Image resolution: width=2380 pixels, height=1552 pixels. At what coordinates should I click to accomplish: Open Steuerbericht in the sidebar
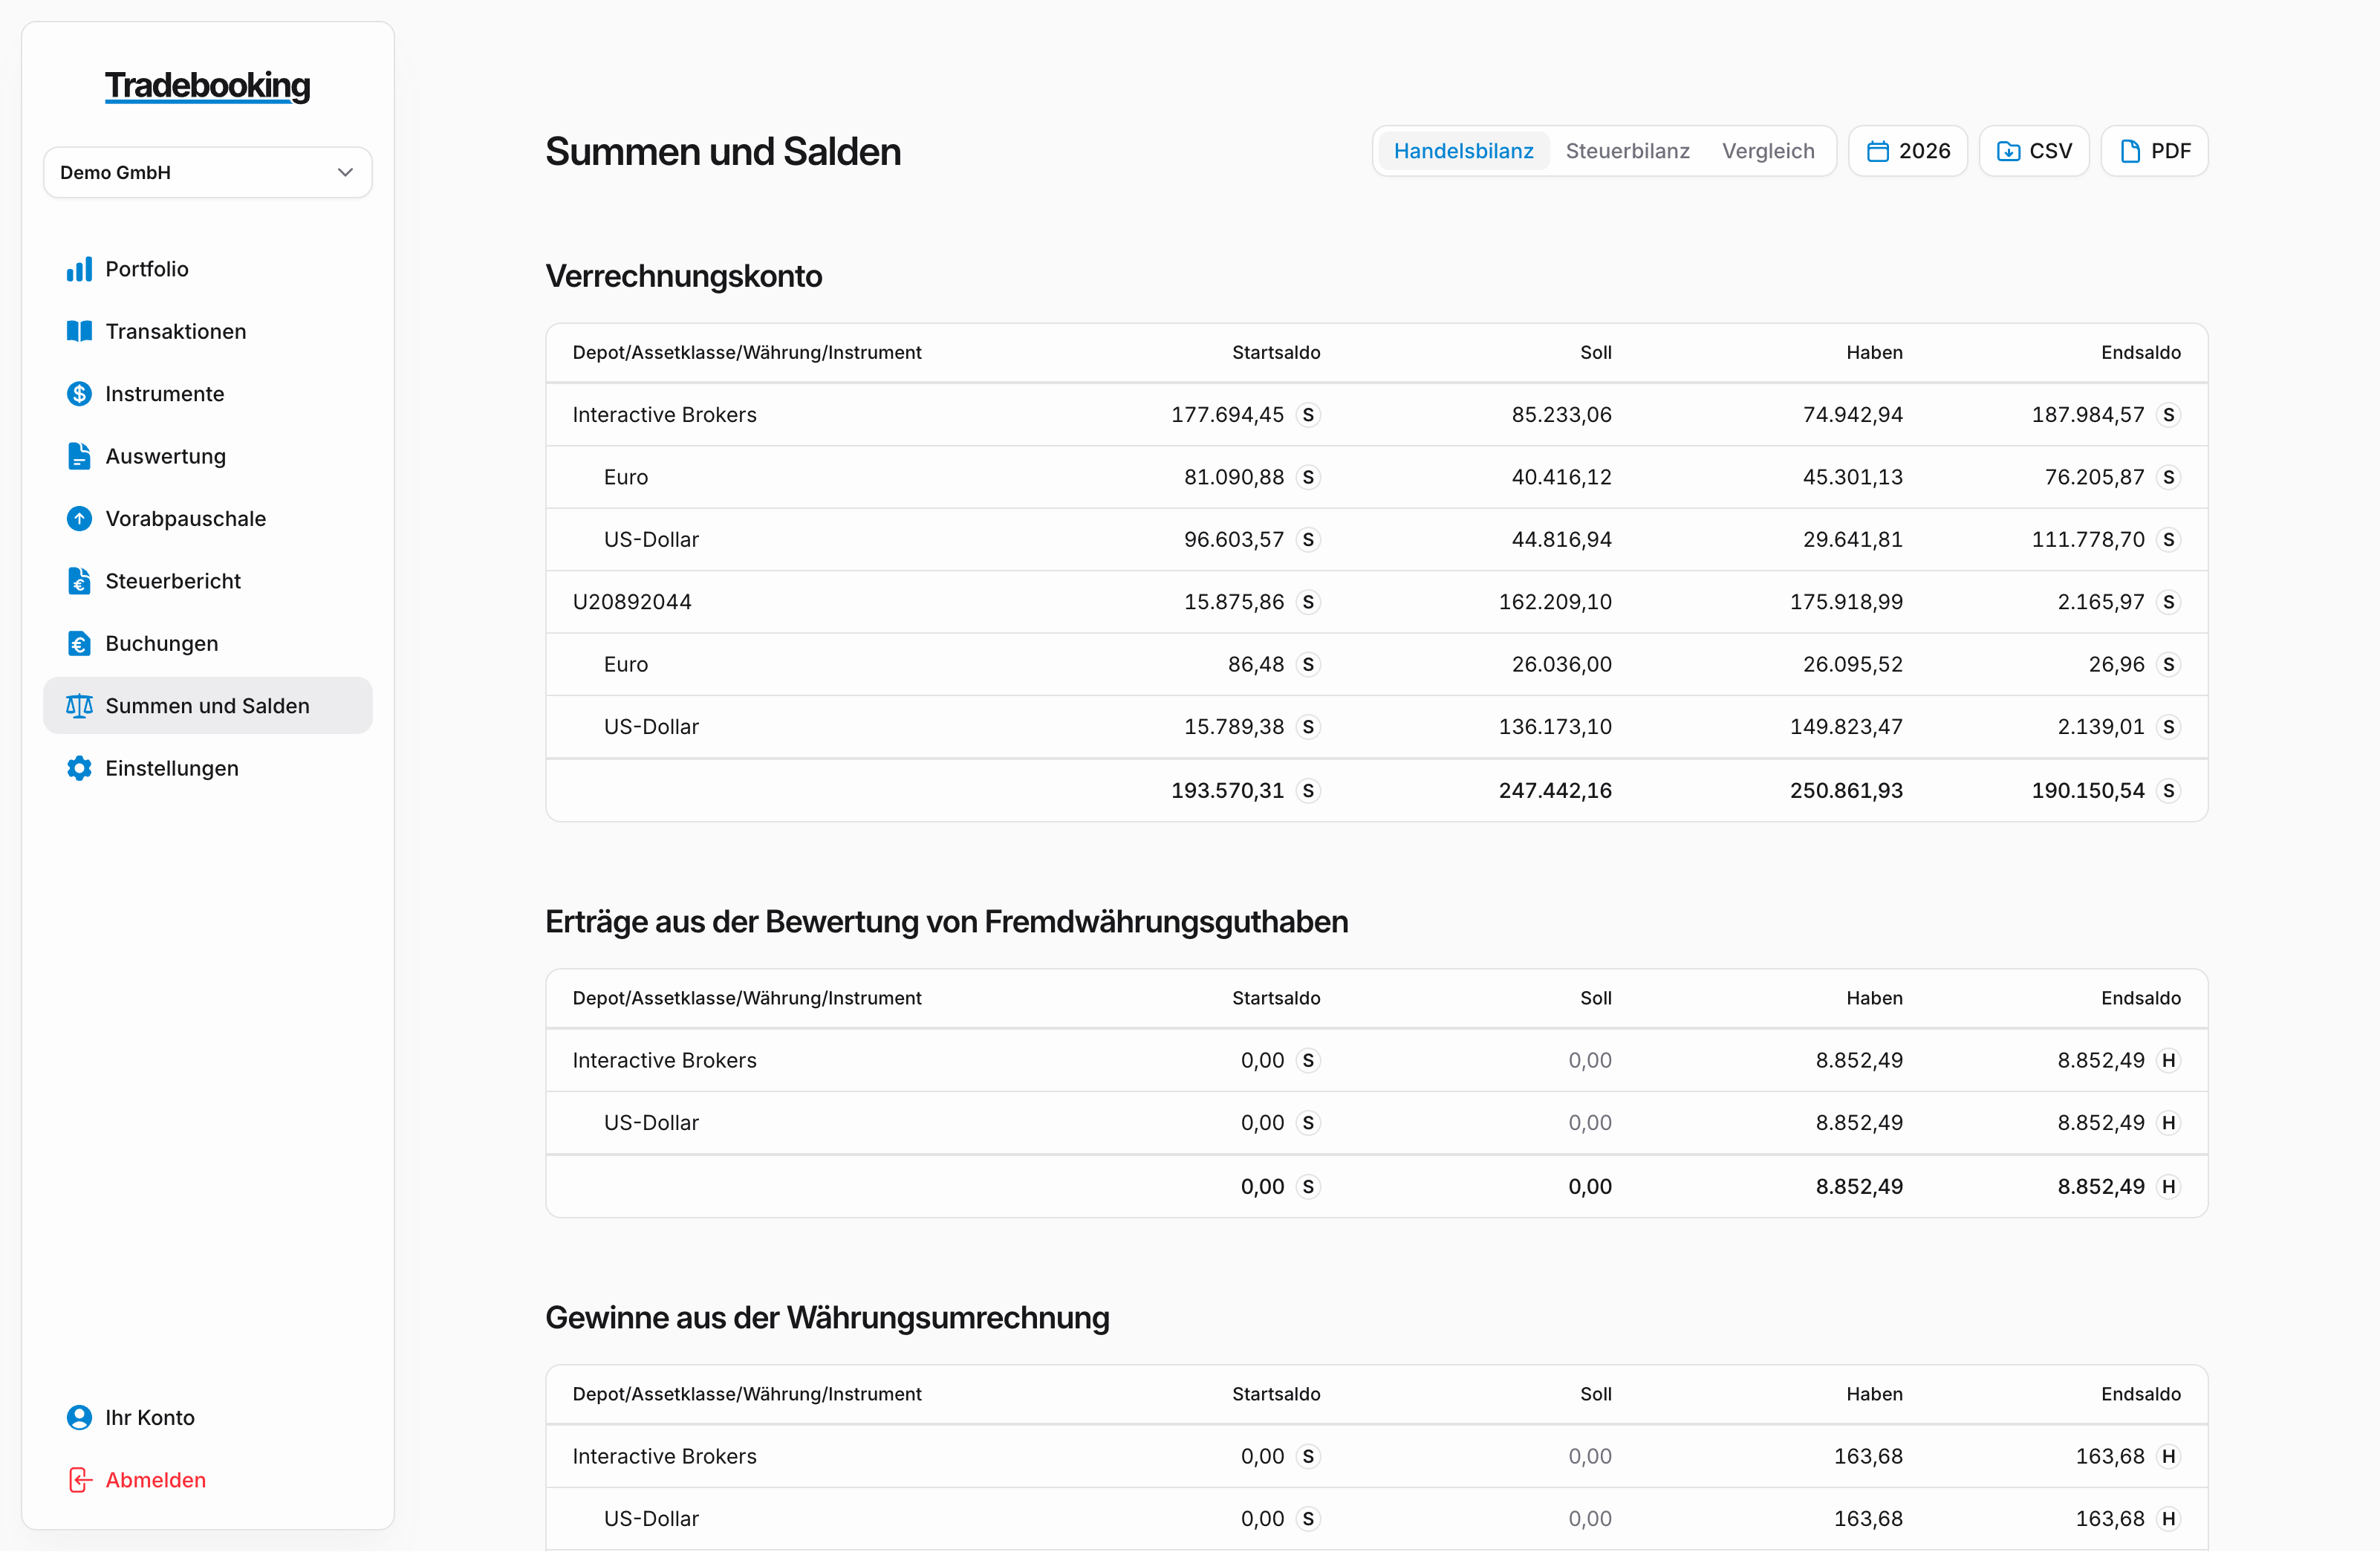pyautogui.click(x=208, y=581)
